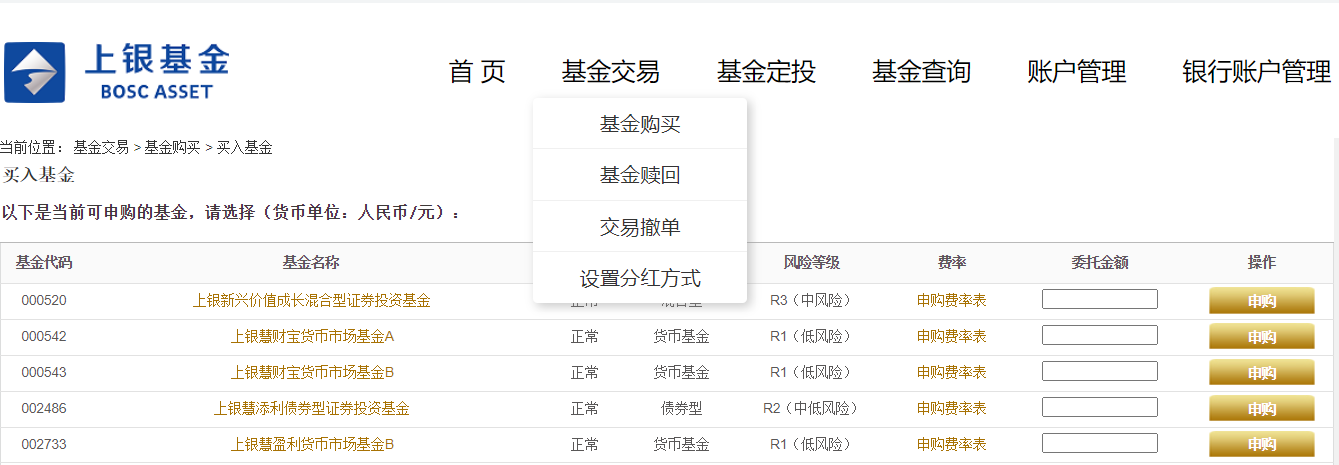Click 申购 button for fund 002733
This screenshot has width=1339, height=465.
tap(1262, 445)
